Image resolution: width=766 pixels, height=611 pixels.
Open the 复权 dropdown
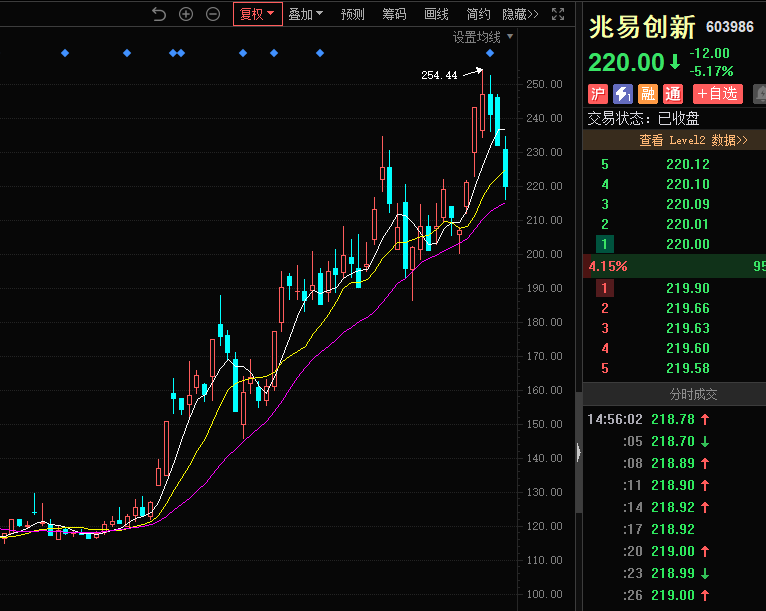(x=257, y=14)
